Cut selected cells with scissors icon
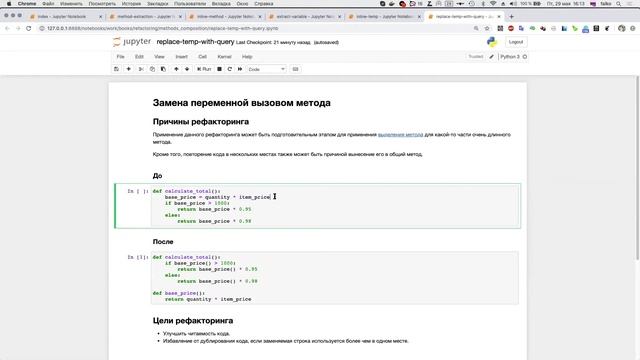 point(141,69)
